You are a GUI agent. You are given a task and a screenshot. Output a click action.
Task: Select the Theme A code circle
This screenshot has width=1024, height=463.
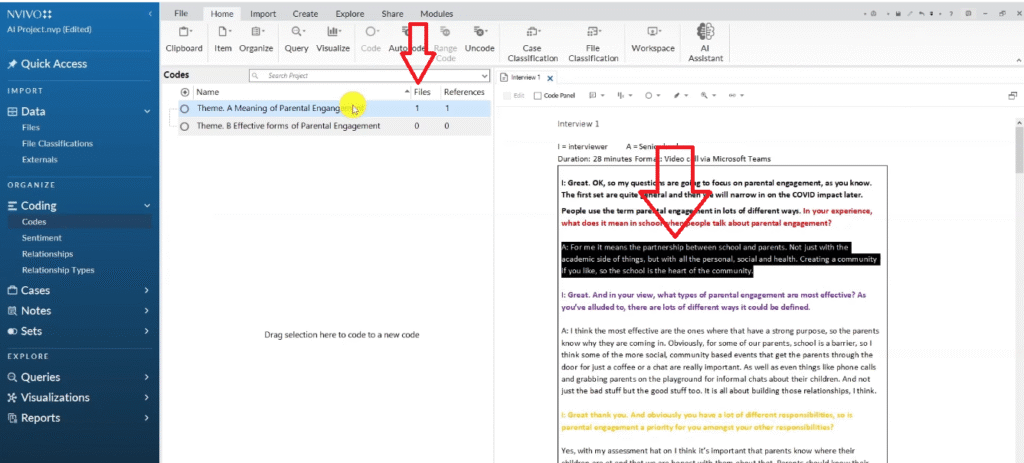pos(185,108)
